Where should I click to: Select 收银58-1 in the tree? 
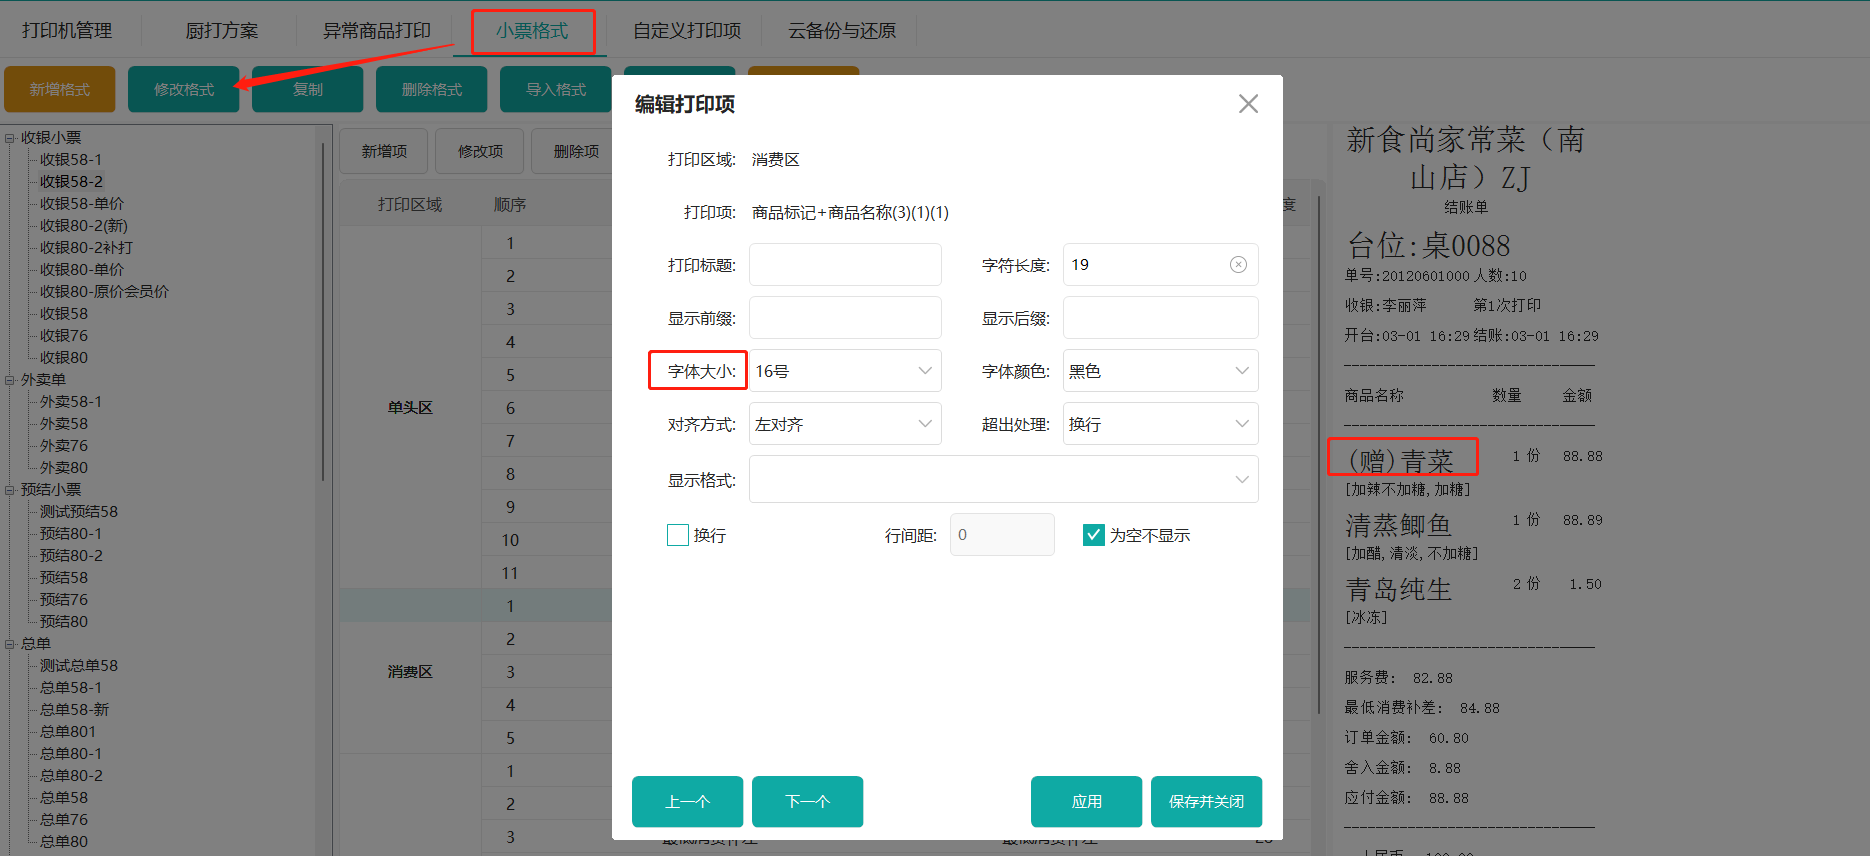[71, 160]
